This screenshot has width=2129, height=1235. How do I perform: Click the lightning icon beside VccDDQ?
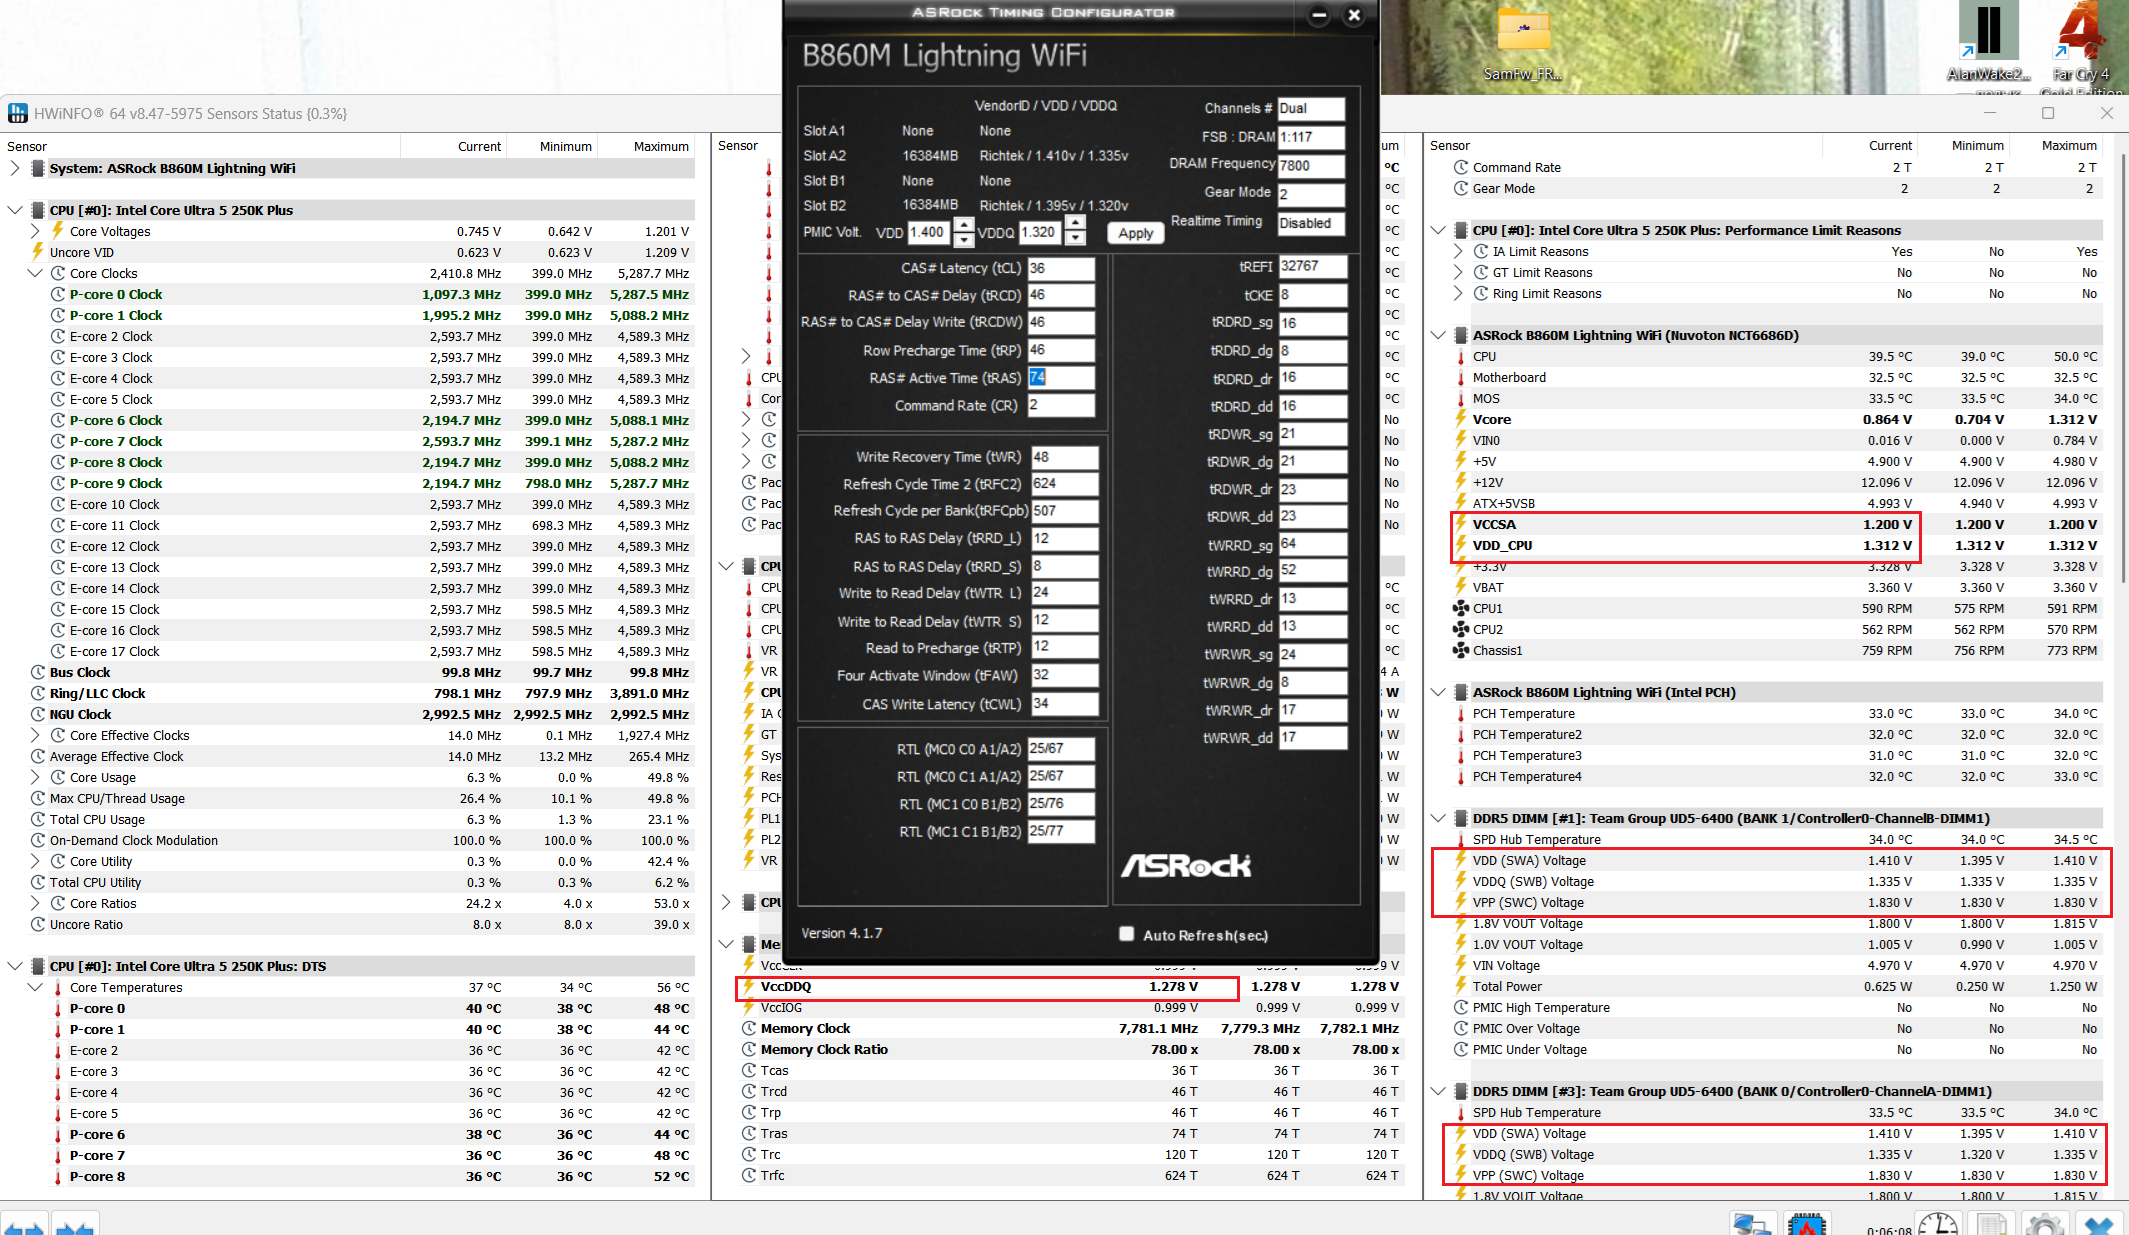749,986
